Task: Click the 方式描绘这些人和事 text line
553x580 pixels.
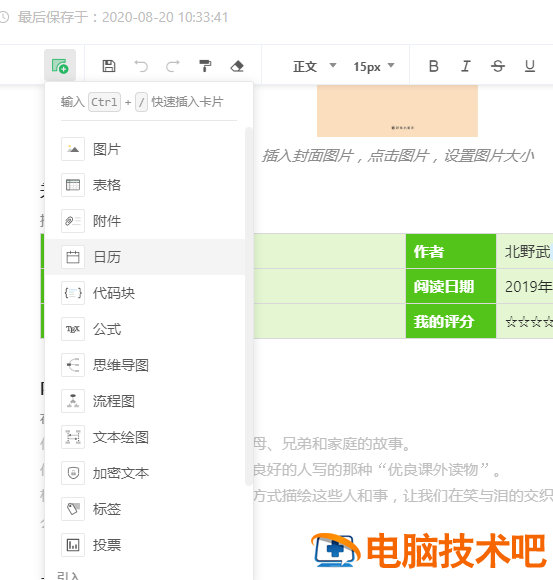Action: (403, 496)
